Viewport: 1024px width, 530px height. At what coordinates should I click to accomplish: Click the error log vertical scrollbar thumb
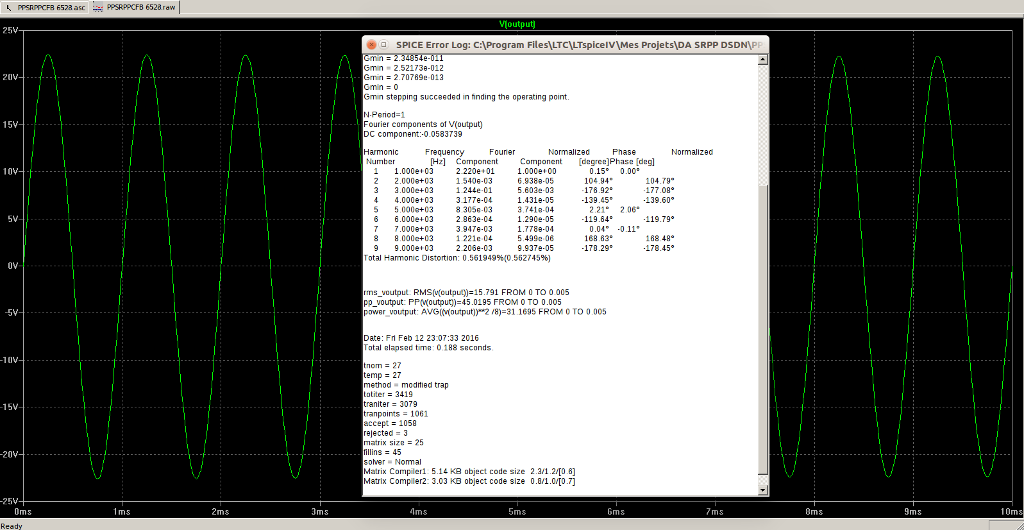pyautogui.click(x=762, y=330)
